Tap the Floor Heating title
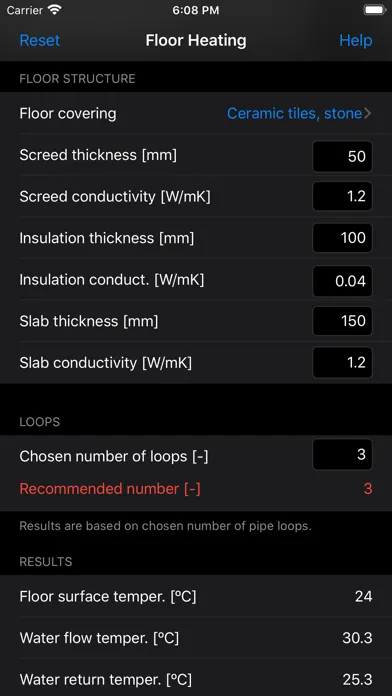The height and width of the screenshot is (696, 392). coord(196,40)
